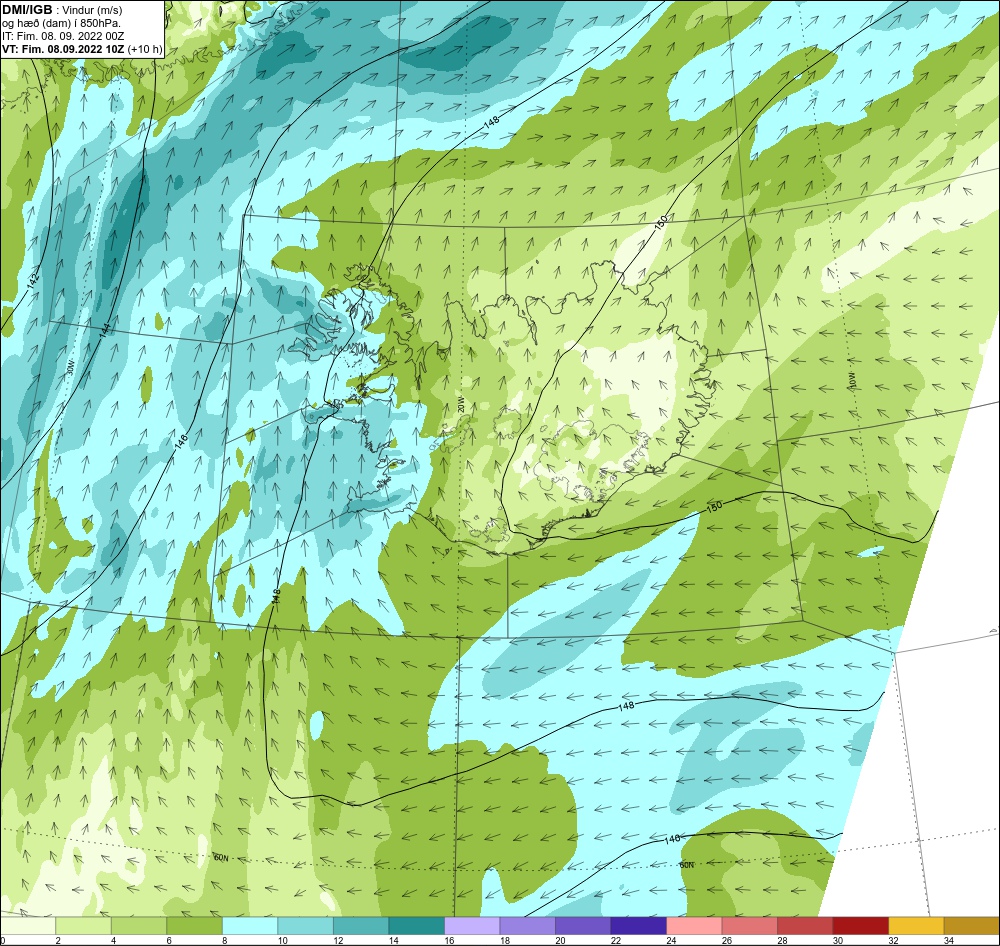This screenshot has width=1000, height=946.
Task: Pick the 12–14 m/s teal legend swatch
Action: pos(361,926)
